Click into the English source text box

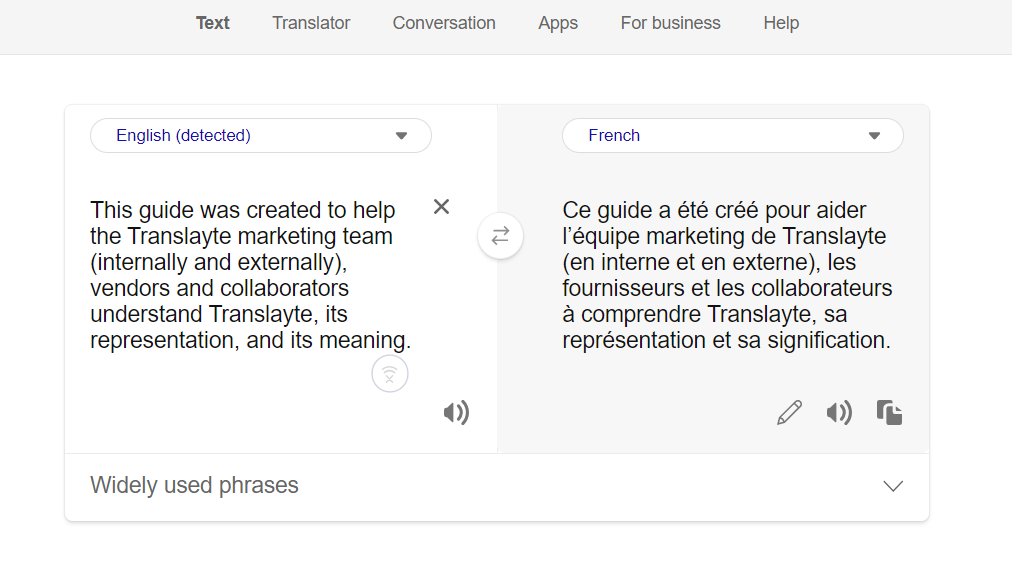point(250,275)
